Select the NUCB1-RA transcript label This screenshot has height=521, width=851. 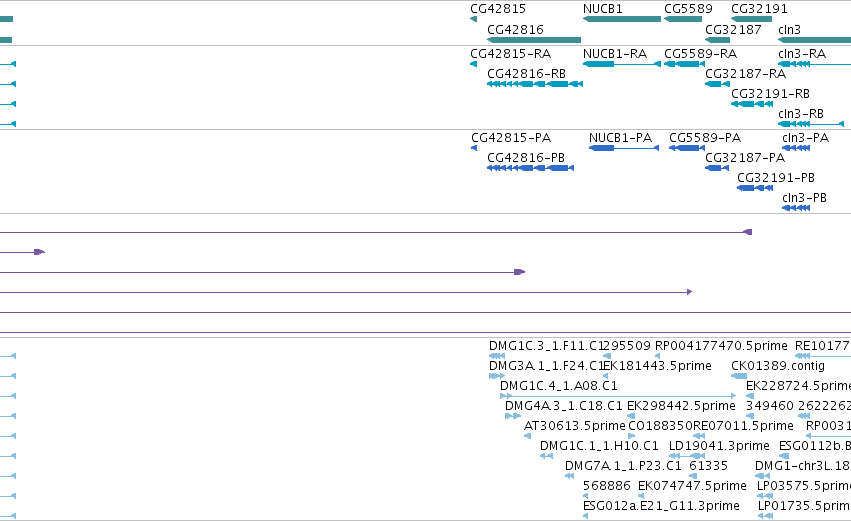tap(615, 54)
